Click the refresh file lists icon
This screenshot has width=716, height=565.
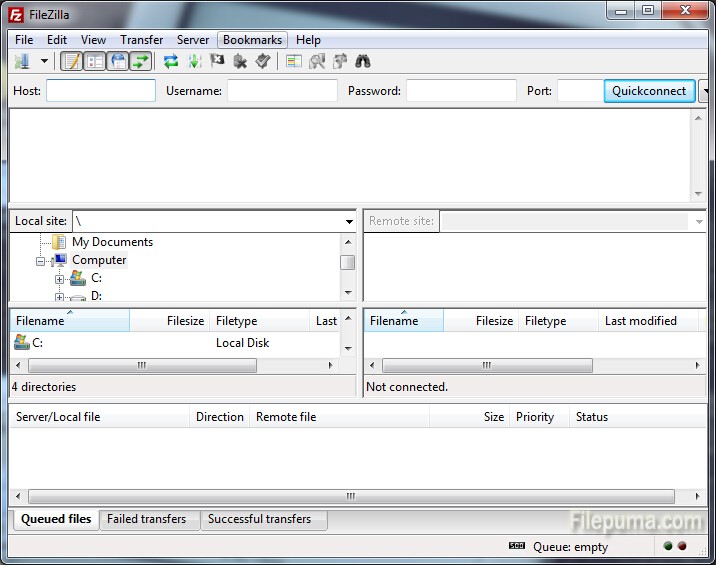[171, 62]
